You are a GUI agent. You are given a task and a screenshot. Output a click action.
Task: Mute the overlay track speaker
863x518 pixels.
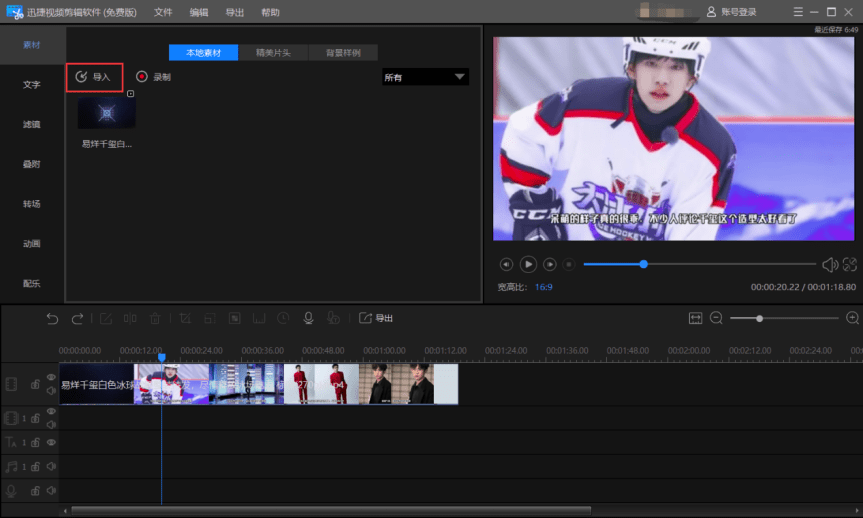coord(51,424)
